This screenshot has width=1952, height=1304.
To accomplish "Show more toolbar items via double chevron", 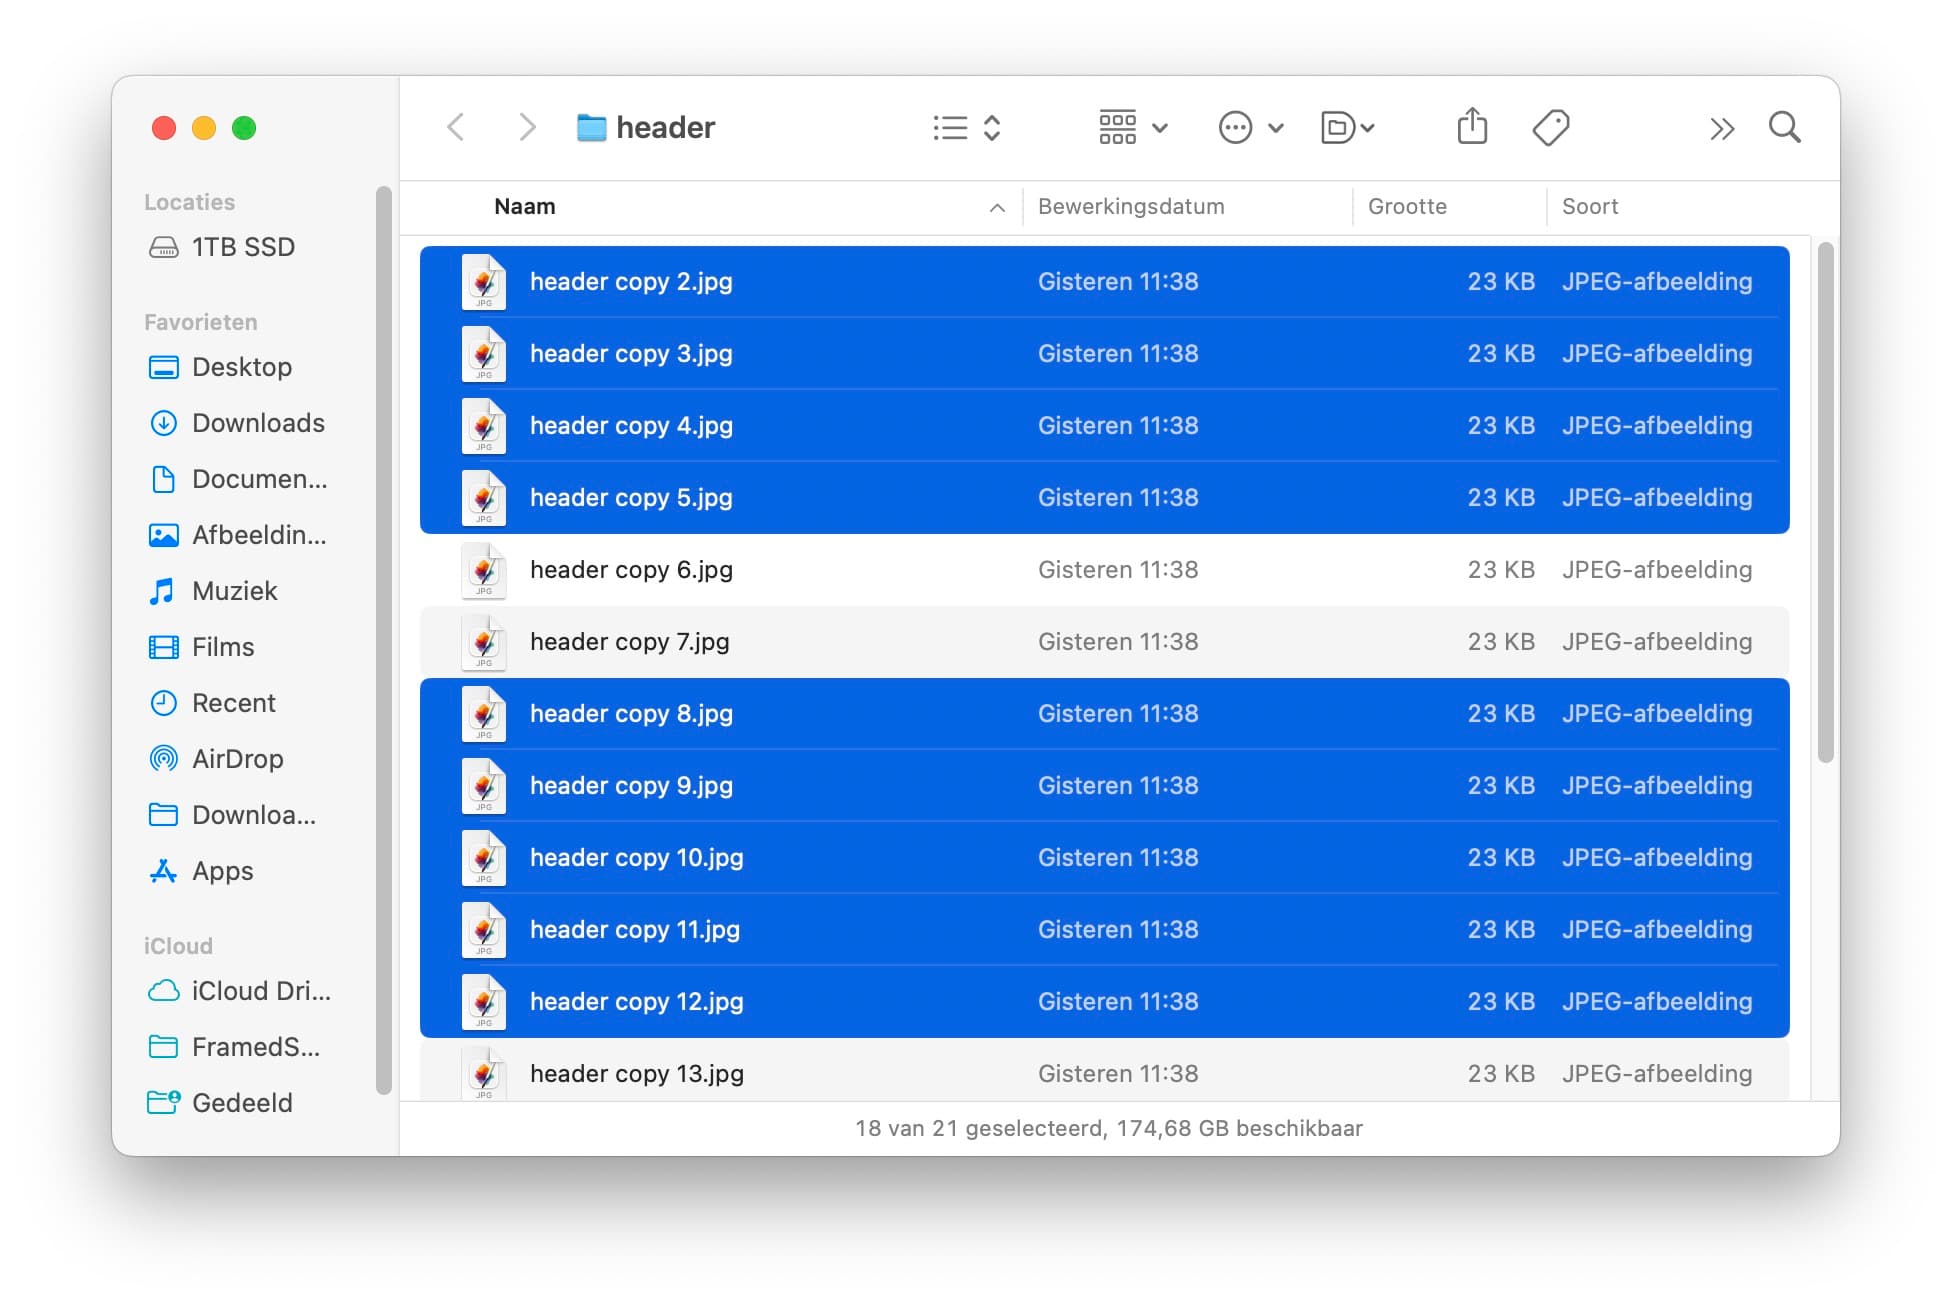I will pyautogui.click(x=1721, y=128).
